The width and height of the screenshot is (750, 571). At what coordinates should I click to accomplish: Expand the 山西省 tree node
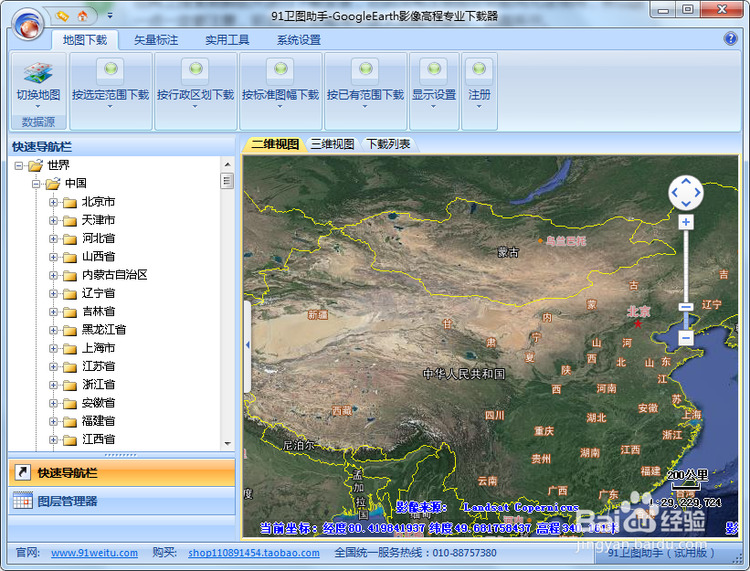[x=54, y=257]
